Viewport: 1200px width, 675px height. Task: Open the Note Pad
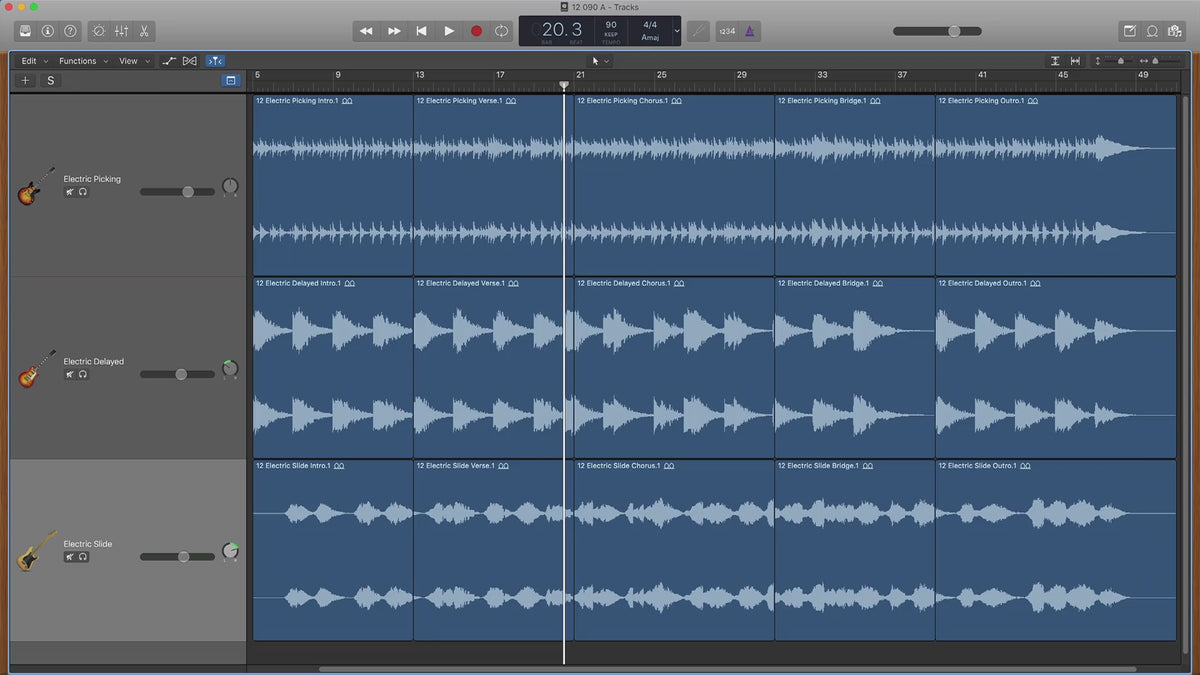click(1130, 31)
